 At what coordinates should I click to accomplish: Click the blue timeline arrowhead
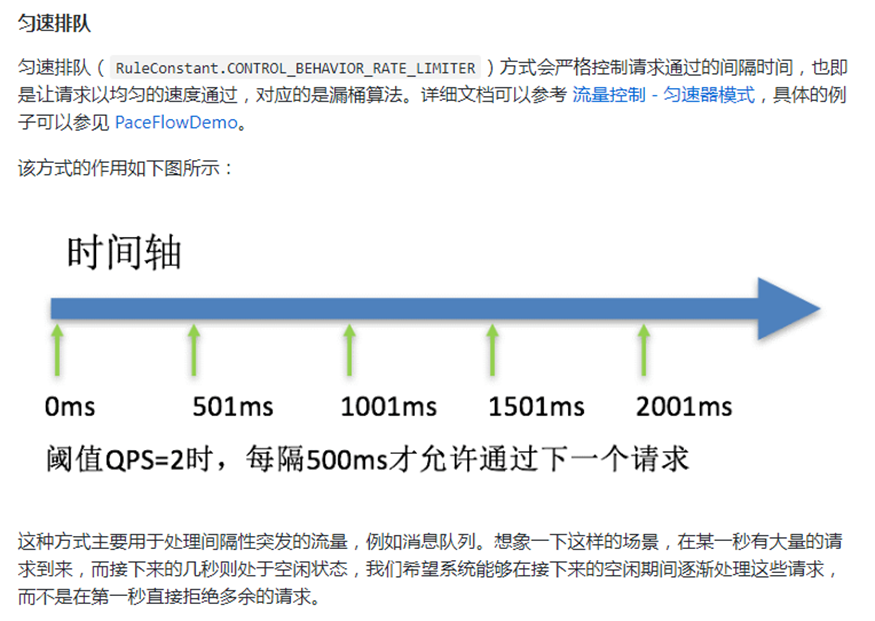click(788, 309)
